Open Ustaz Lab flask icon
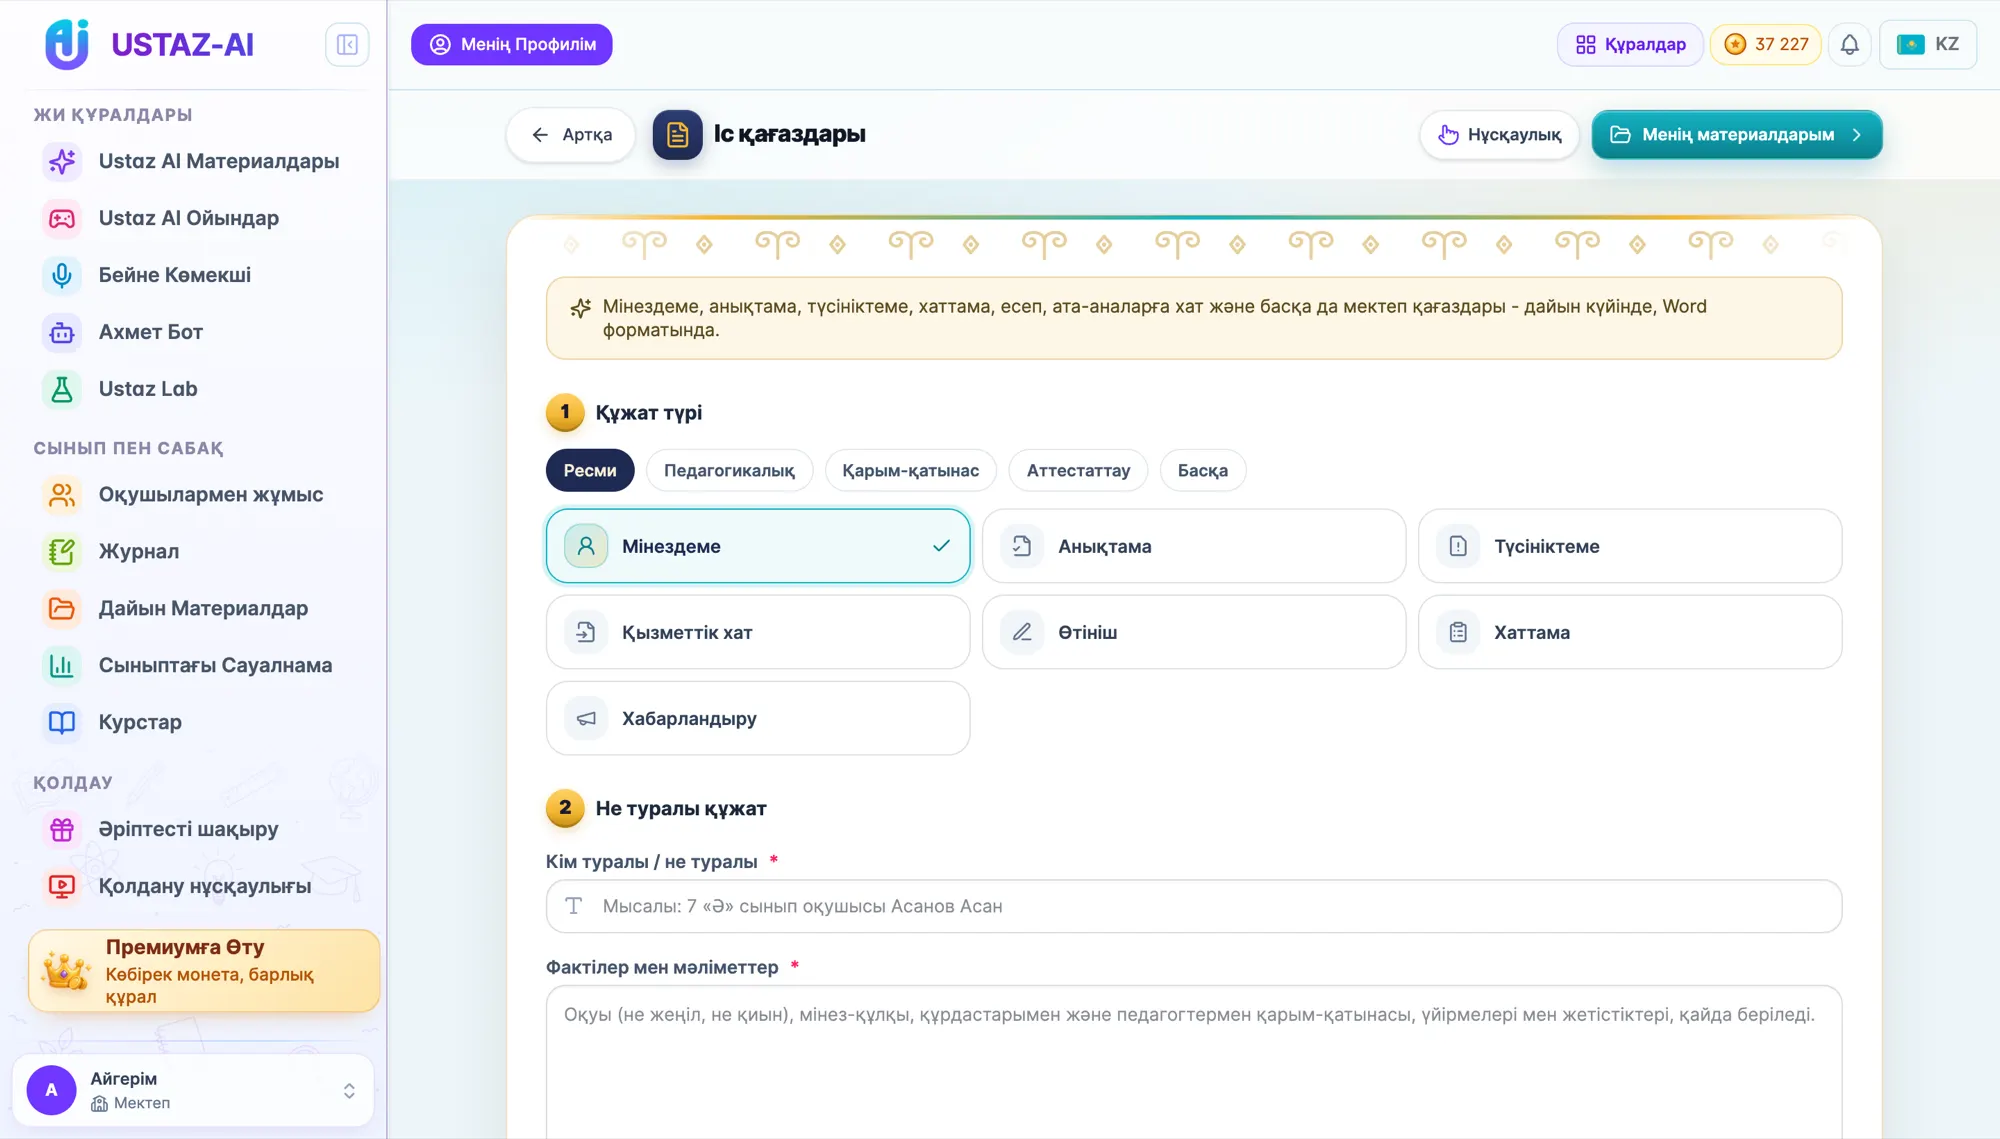 62,389
